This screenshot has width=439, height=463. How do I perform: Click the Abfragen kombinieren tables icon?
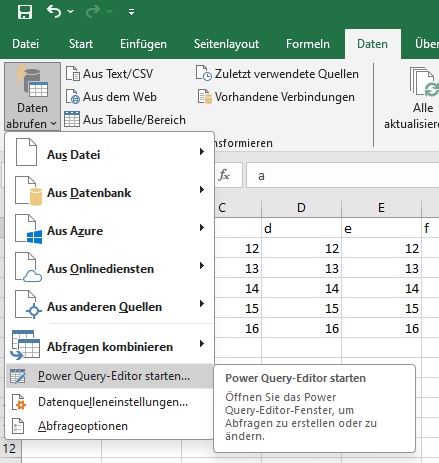click(25, 345)
